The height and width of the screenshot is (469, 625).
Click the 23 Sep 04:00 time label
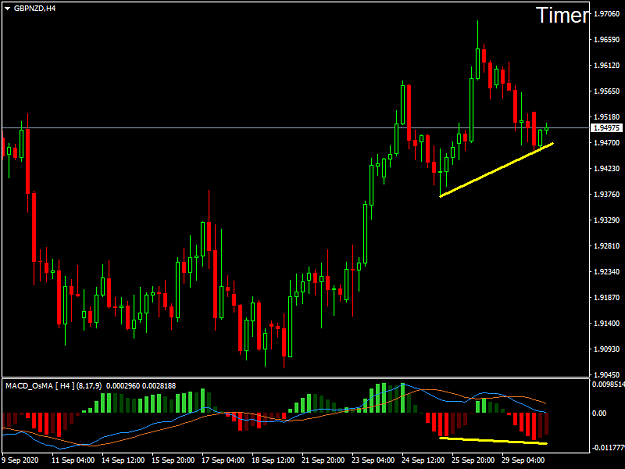[373, 460]
